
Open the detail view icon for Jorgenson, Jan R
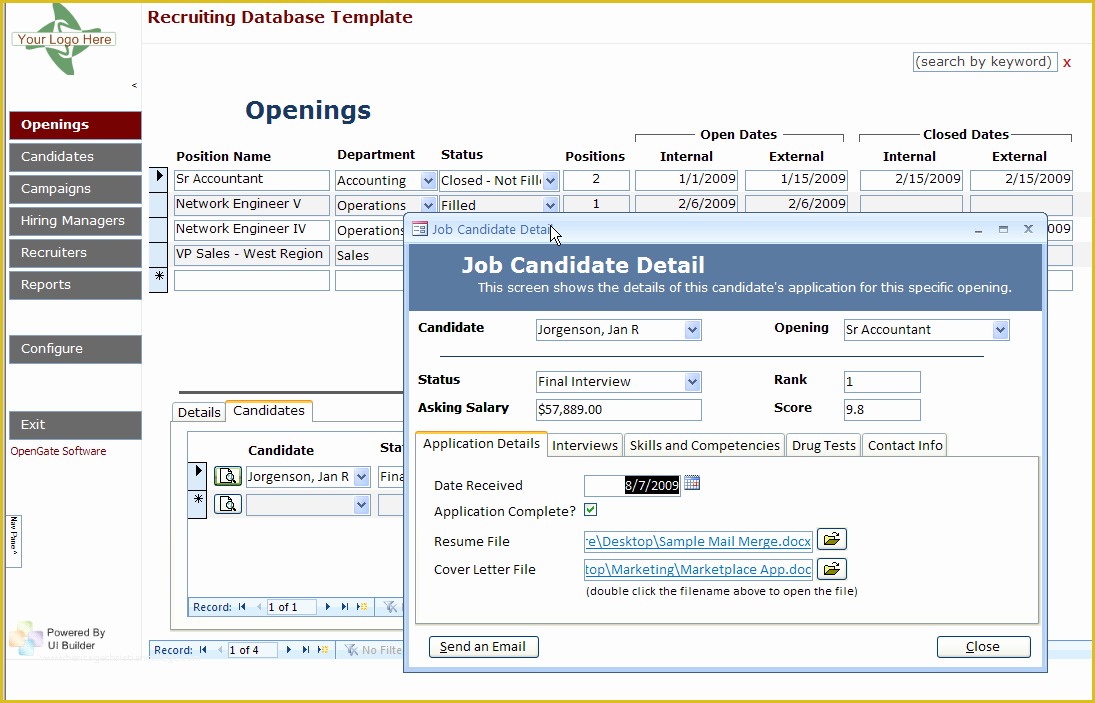[228, 476]
